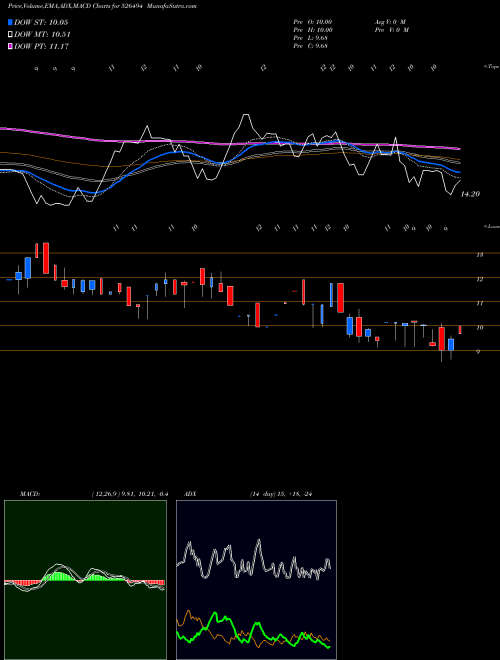Screen dimensions: 500x660
Task: Click the 'Pre V: 0 M' volume text
Action: (392, 30)
